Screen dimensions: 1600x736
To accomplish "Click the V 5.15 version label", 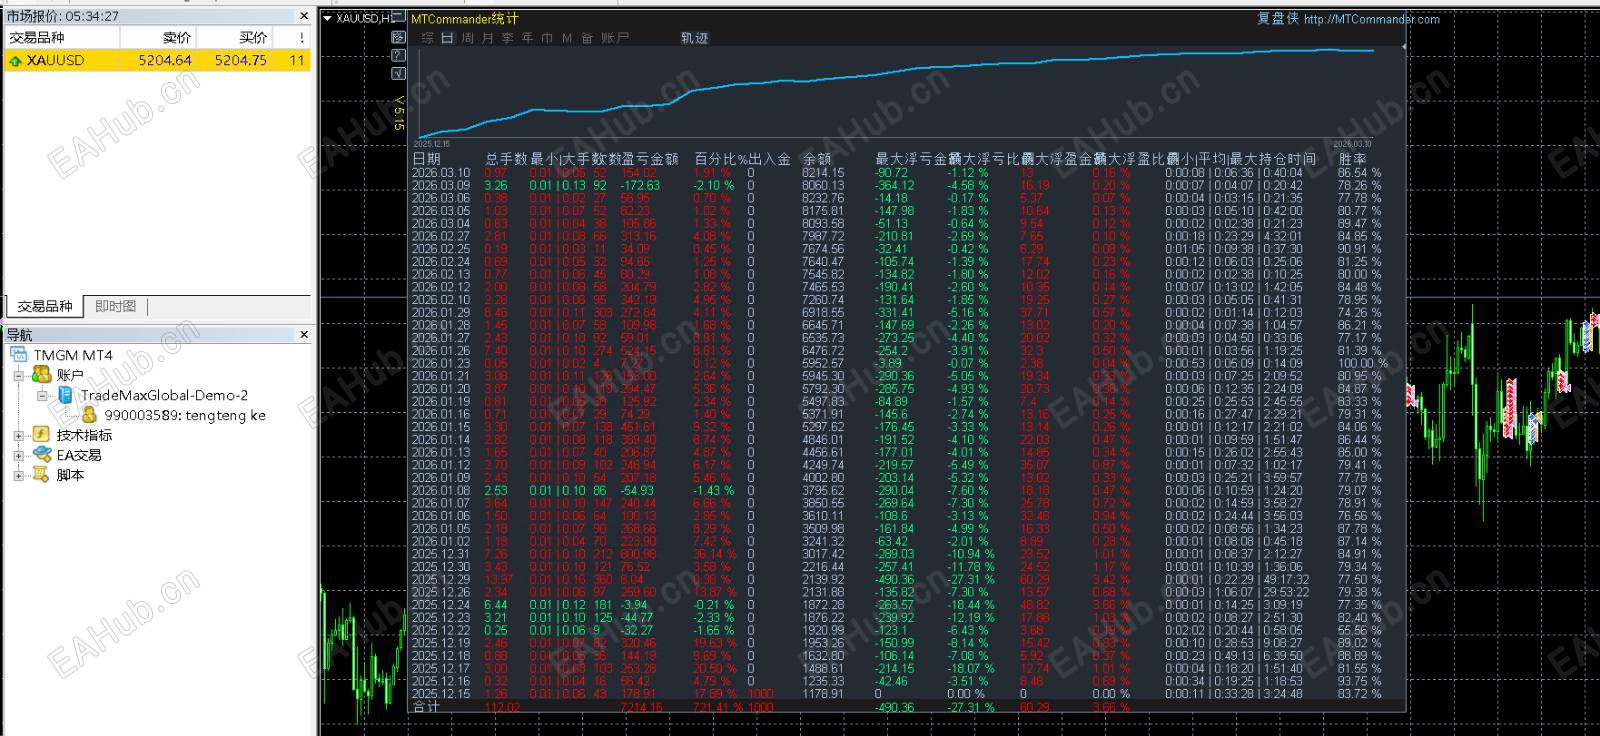I will [398, 113].
